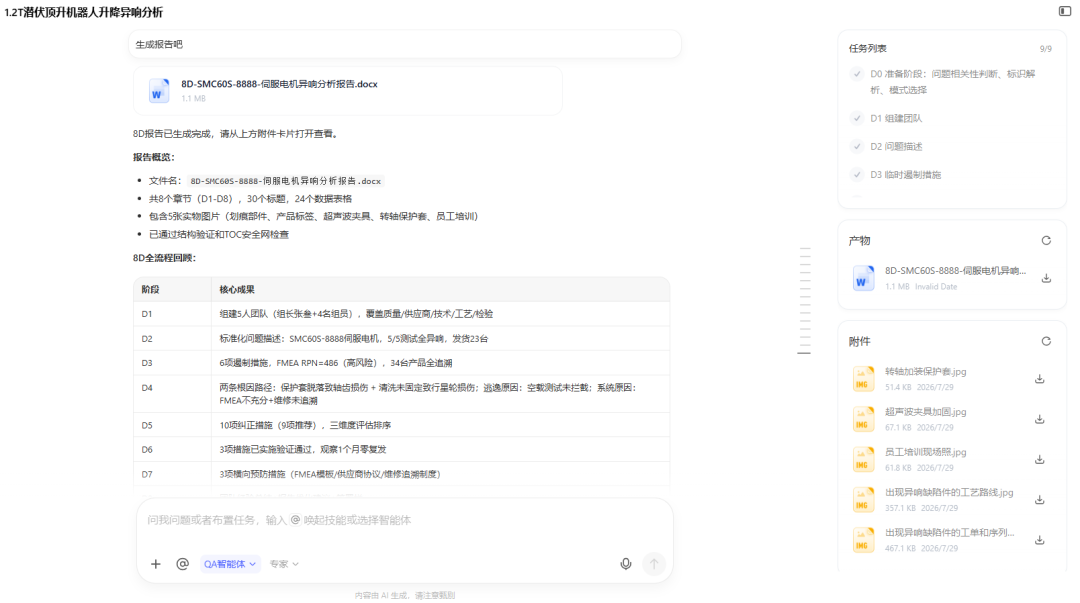This screenshot has height=603, width=1080.
Task: Download 转轴加装保护套.jpg attachment
Action: click(x=1039, y=379)
